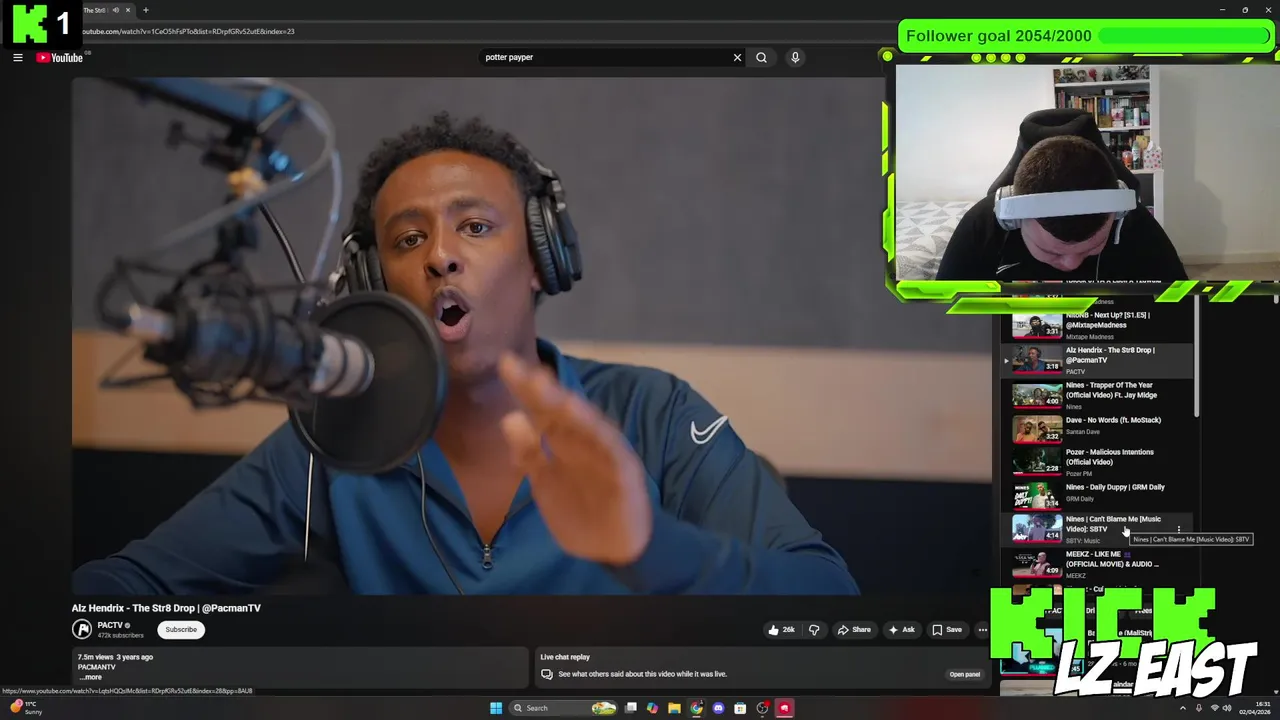The image size is (1280, 720).
Task: Open File Explorer from taskbar
Action: point(674,708)
